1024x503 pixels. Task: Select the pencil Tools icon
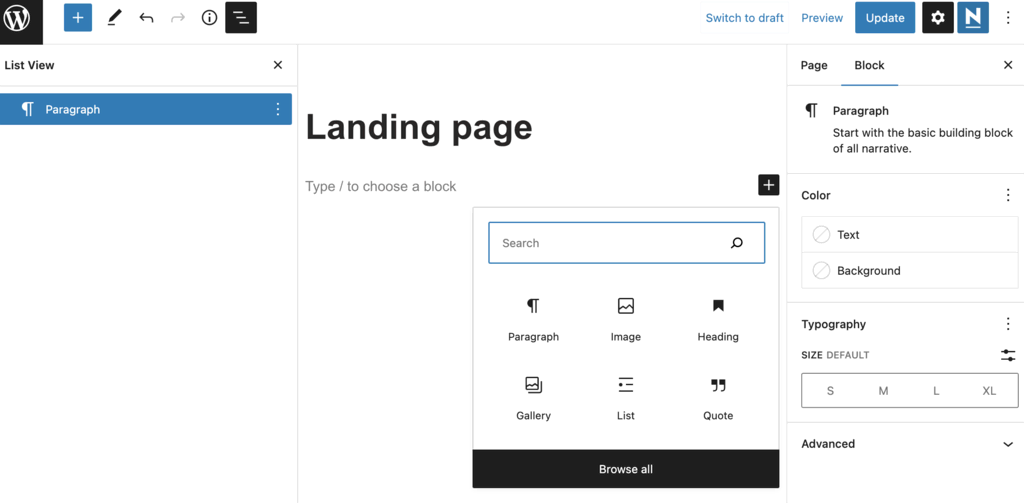(114, 18)
